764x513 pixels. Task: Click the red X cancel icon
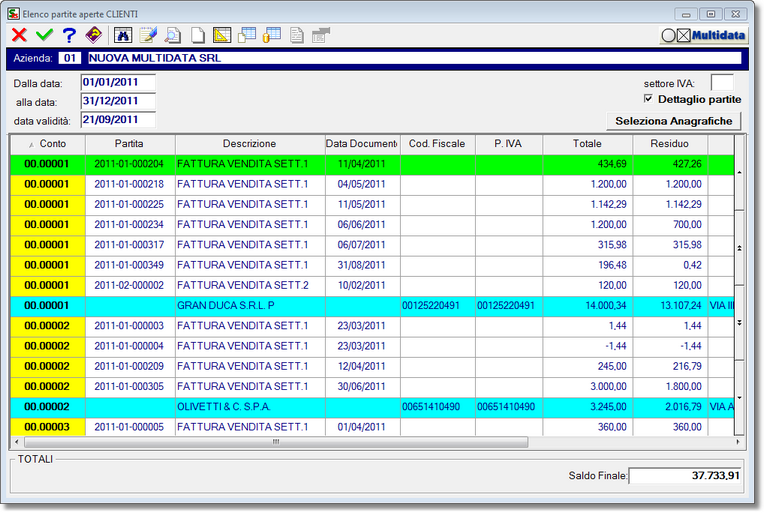coord(19,35)
